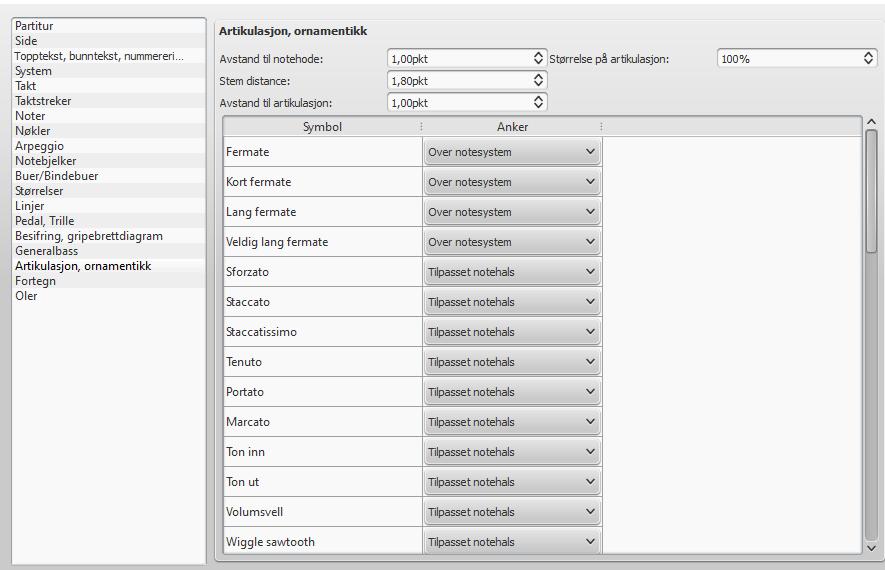Click the table scrollbar up arrow
The height and width of the screenshot is (570, 885).
871,122
